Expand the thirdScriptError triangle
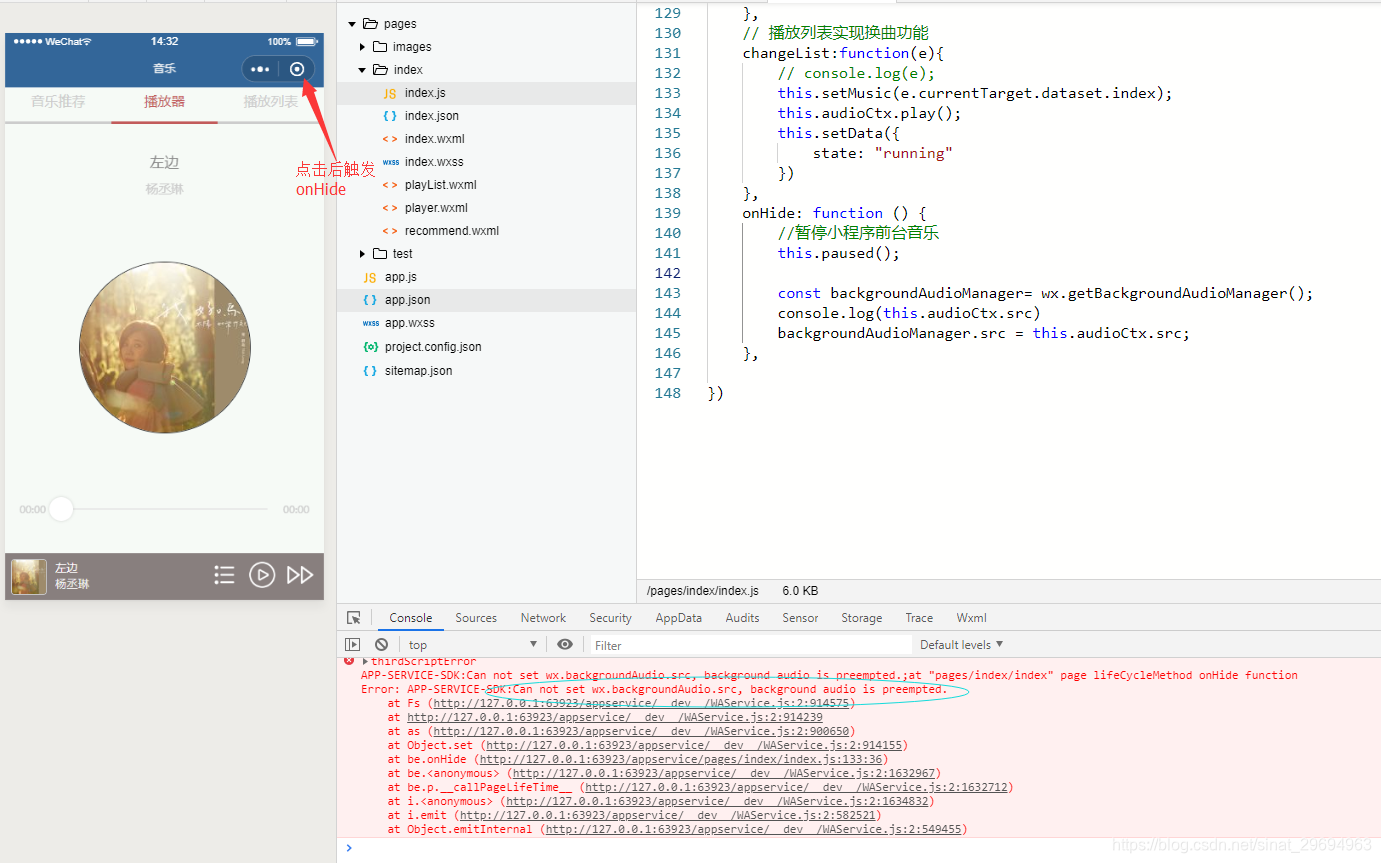This screenshot has height=863, width=1381. [x=366, y=661]
